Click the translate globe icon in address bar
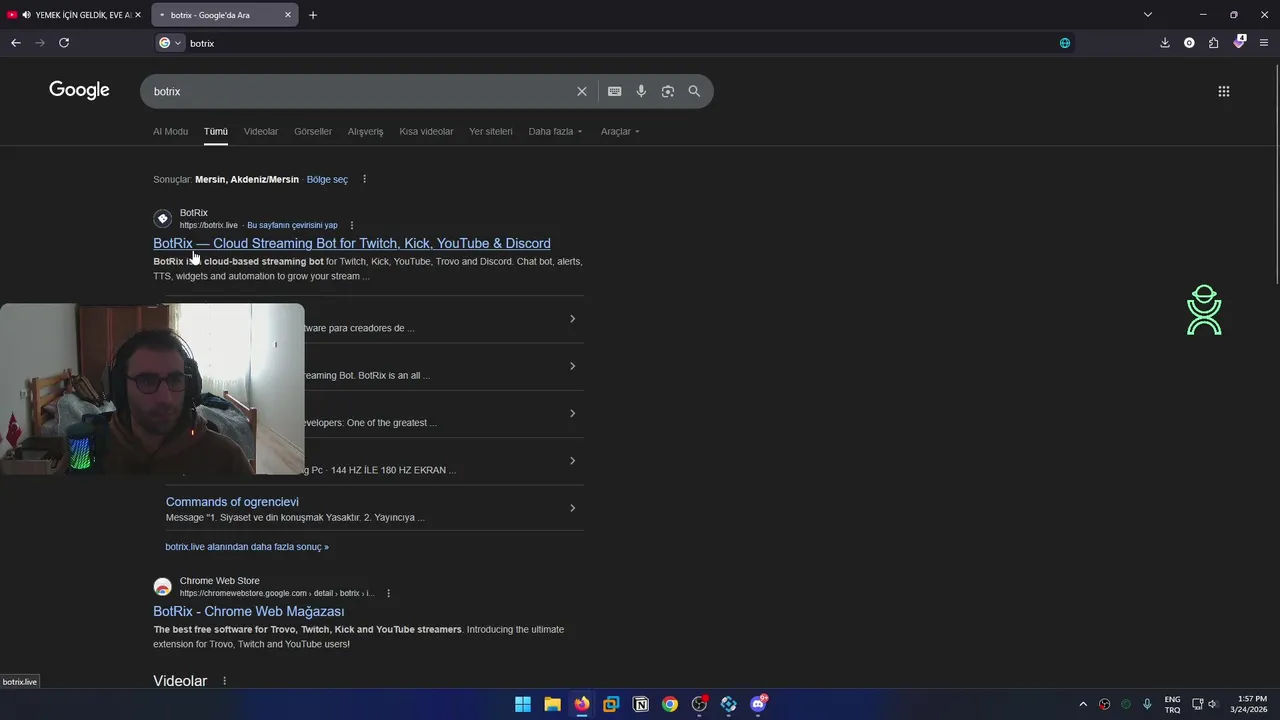The image size is (1280, 720). pos(1065,43)
